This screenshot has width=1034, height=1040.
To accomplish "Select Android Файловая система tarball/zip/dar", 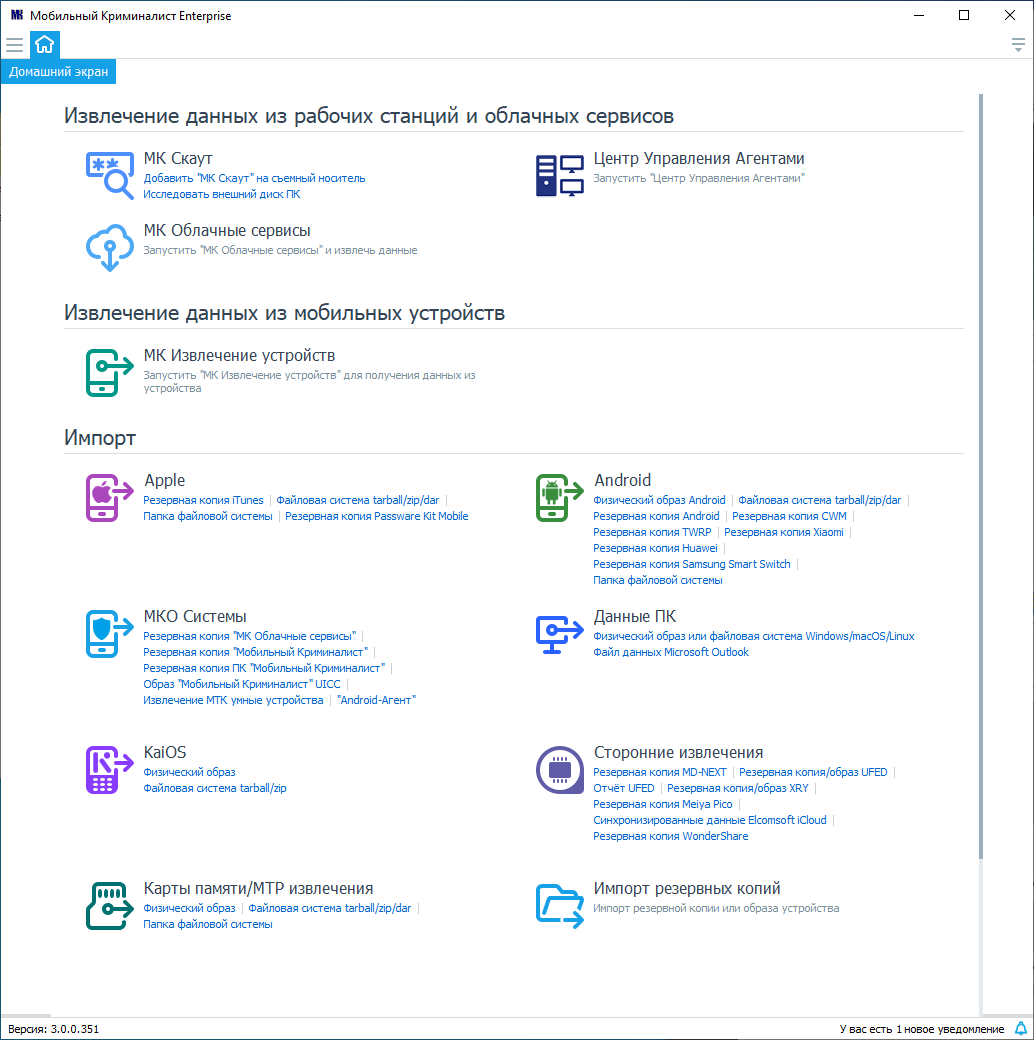I will click(820, 500).
